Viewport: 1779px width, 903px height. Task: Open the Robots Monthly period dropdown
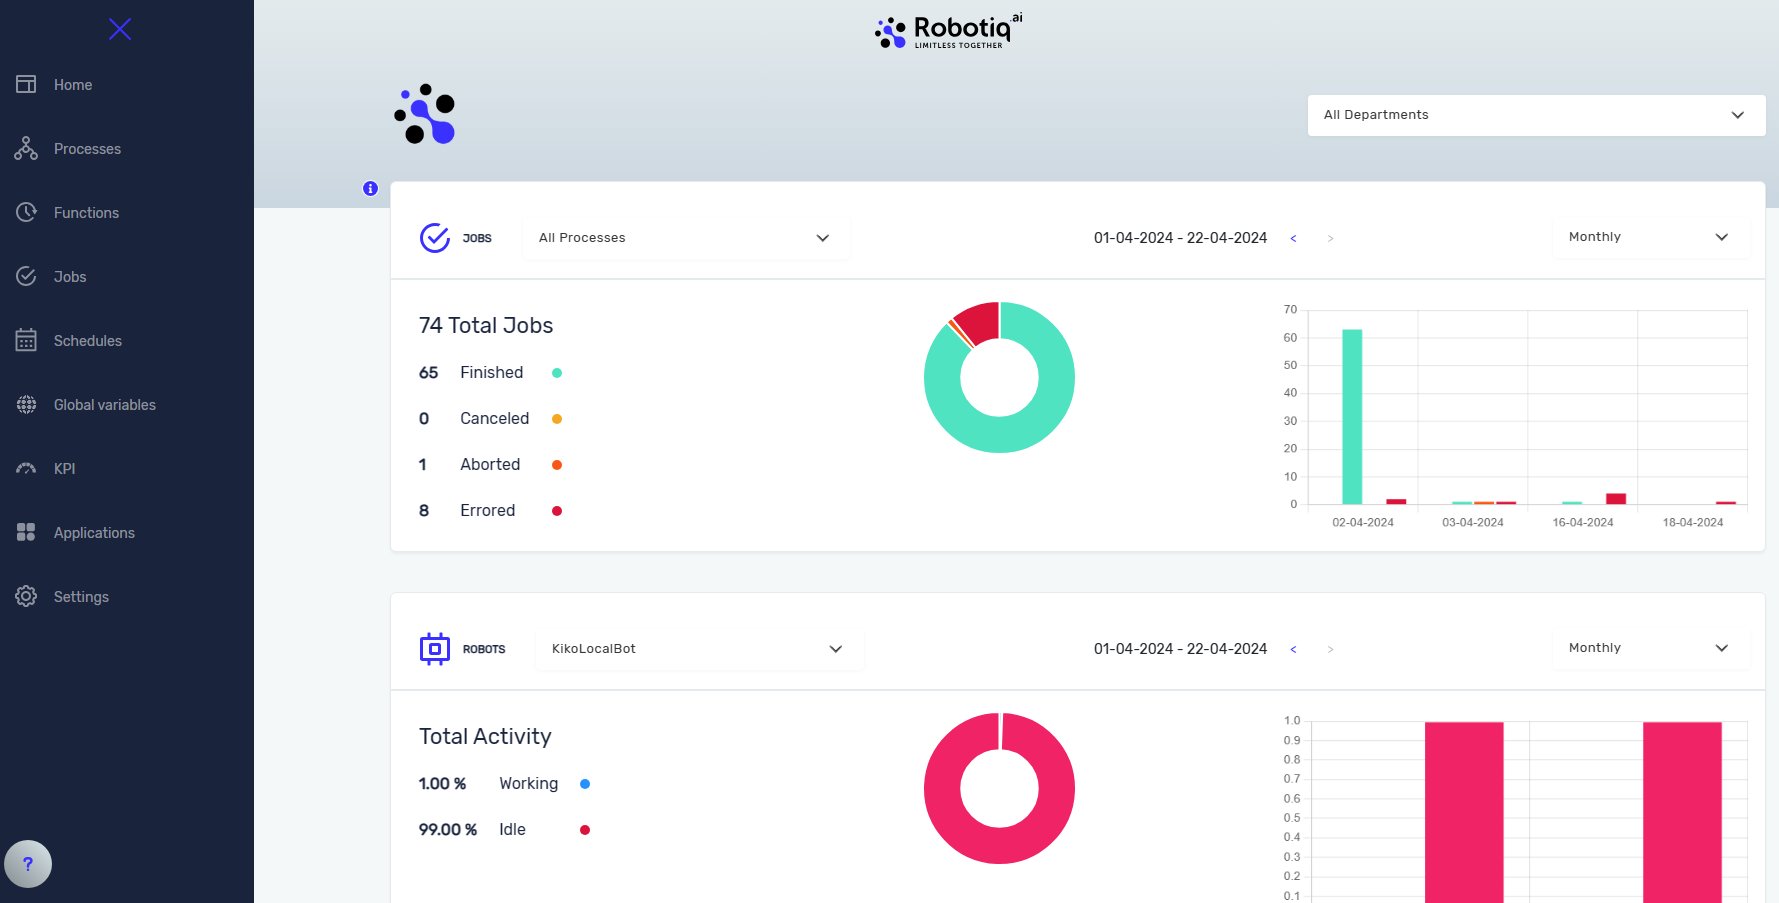[1651, 648]
